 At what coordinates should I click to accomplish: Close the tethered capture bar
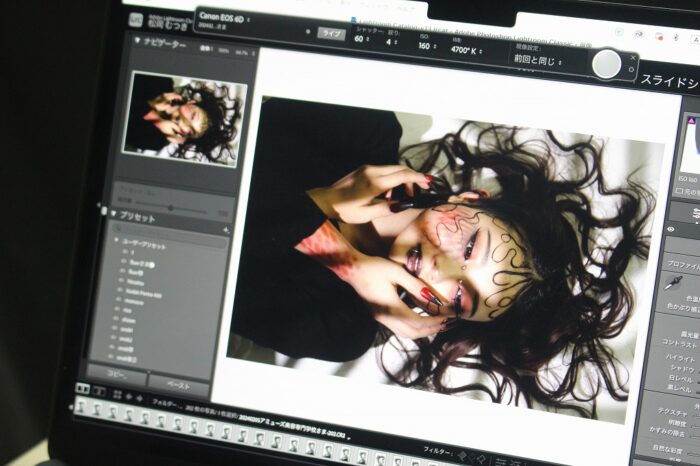coord(633,58)
